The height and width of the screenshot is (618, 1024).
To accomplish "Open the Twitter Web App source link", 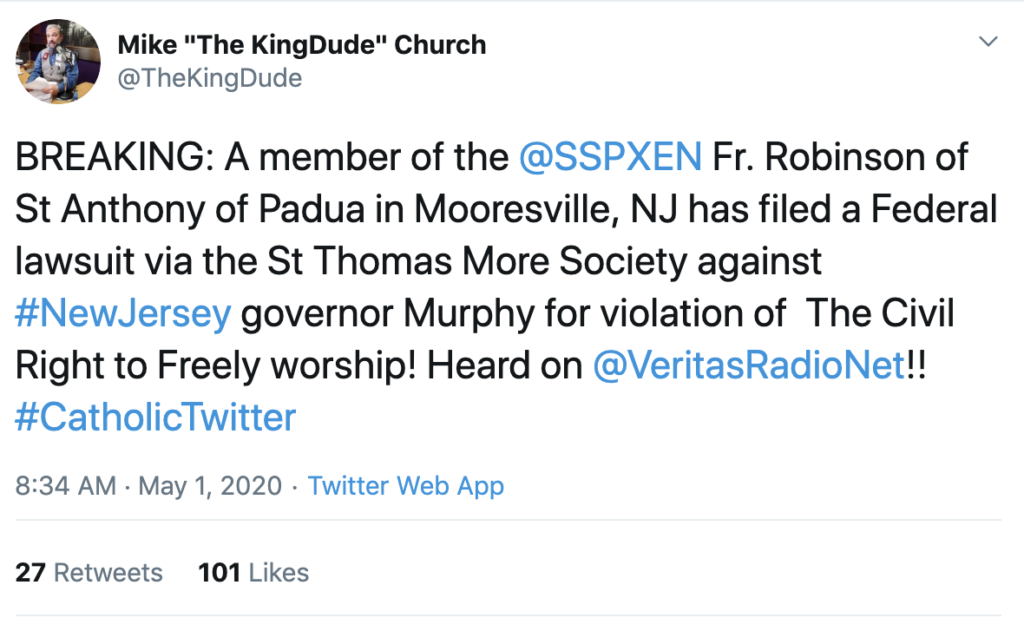I will (x=406, y=487).
